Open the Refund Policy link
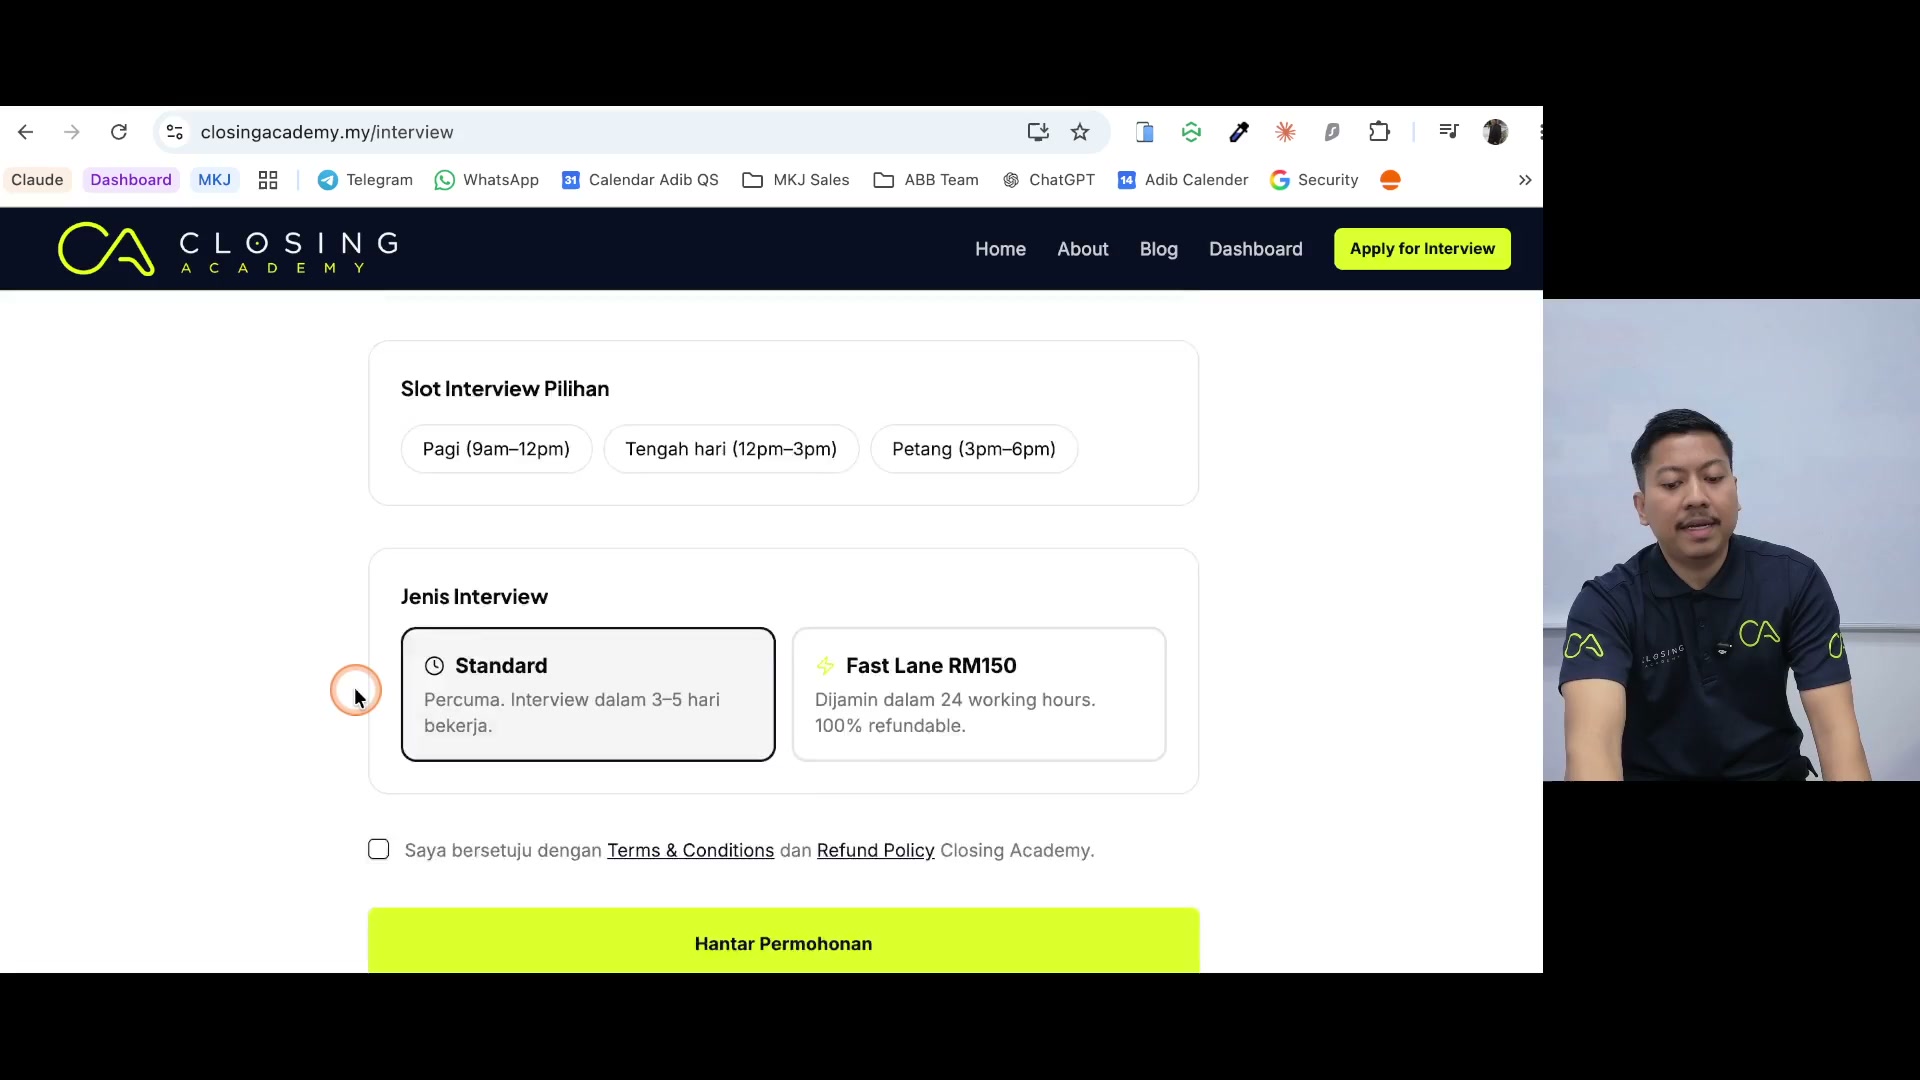The width and height of the screenshot is (1920, 1080). [x=876, y=850]
